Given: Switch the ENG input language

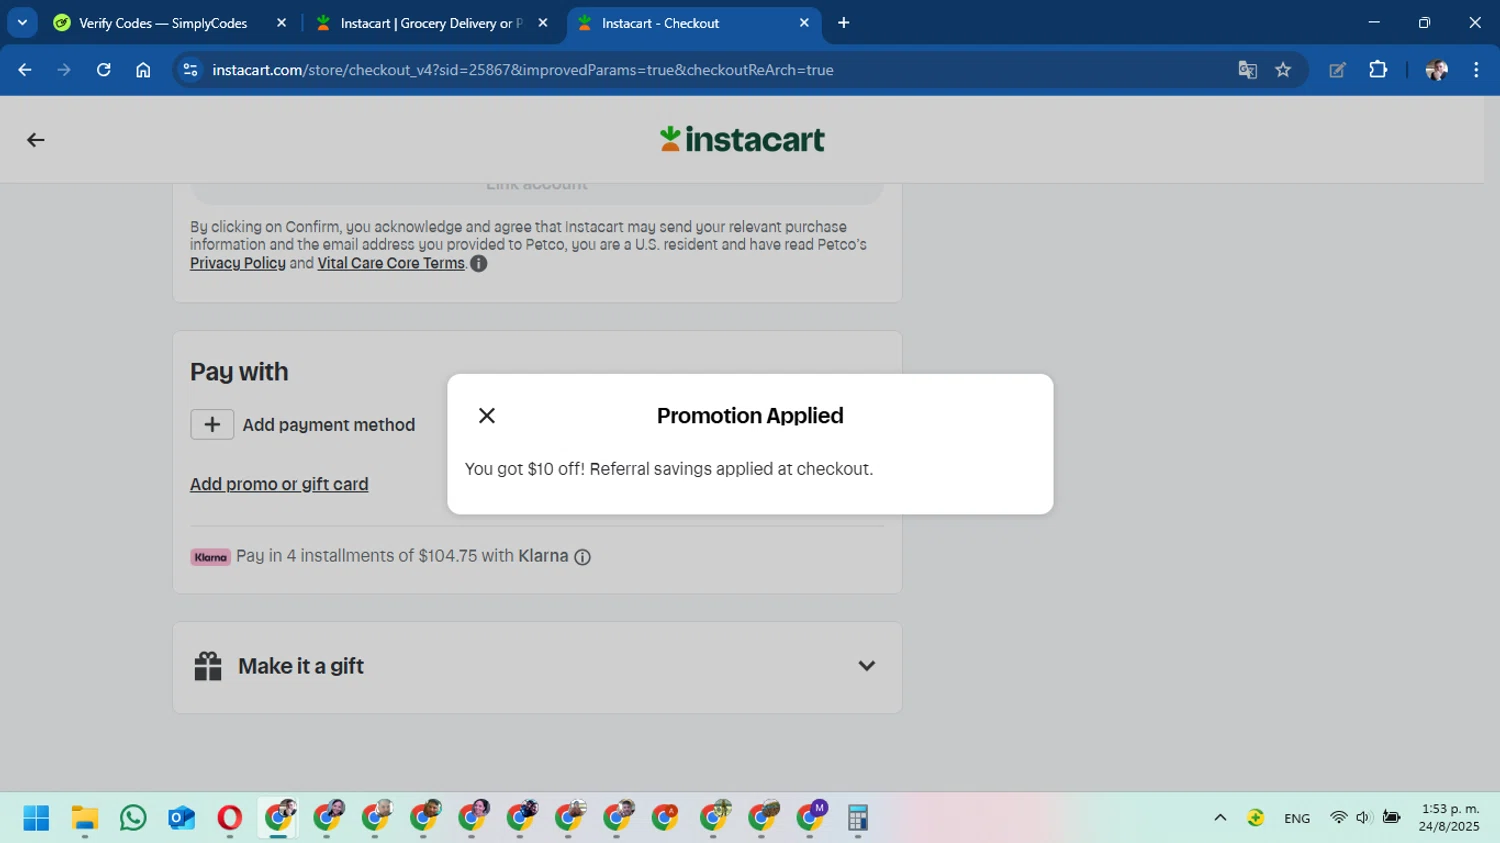Looking at the screenshot, I should coord(1297,818).
